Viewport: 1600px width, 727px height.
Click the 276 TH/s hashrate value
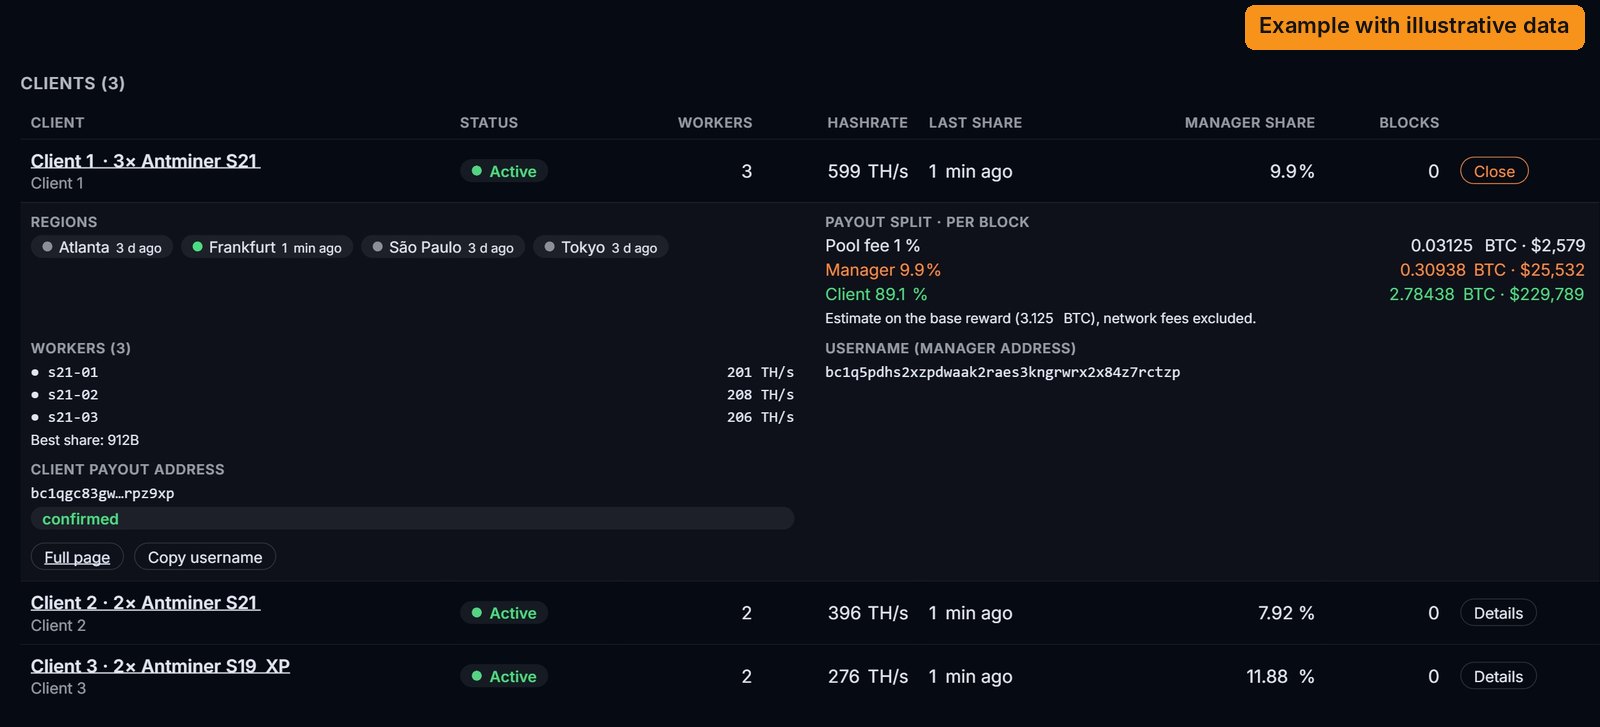pyautogui.click(x=868, y=676)
